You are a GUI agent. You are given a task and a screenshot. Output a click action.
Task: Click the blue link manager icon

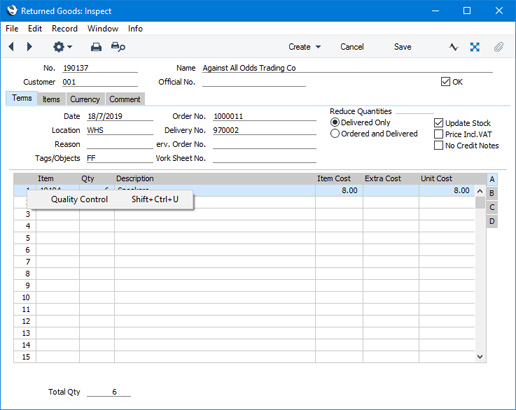[475, 47]
